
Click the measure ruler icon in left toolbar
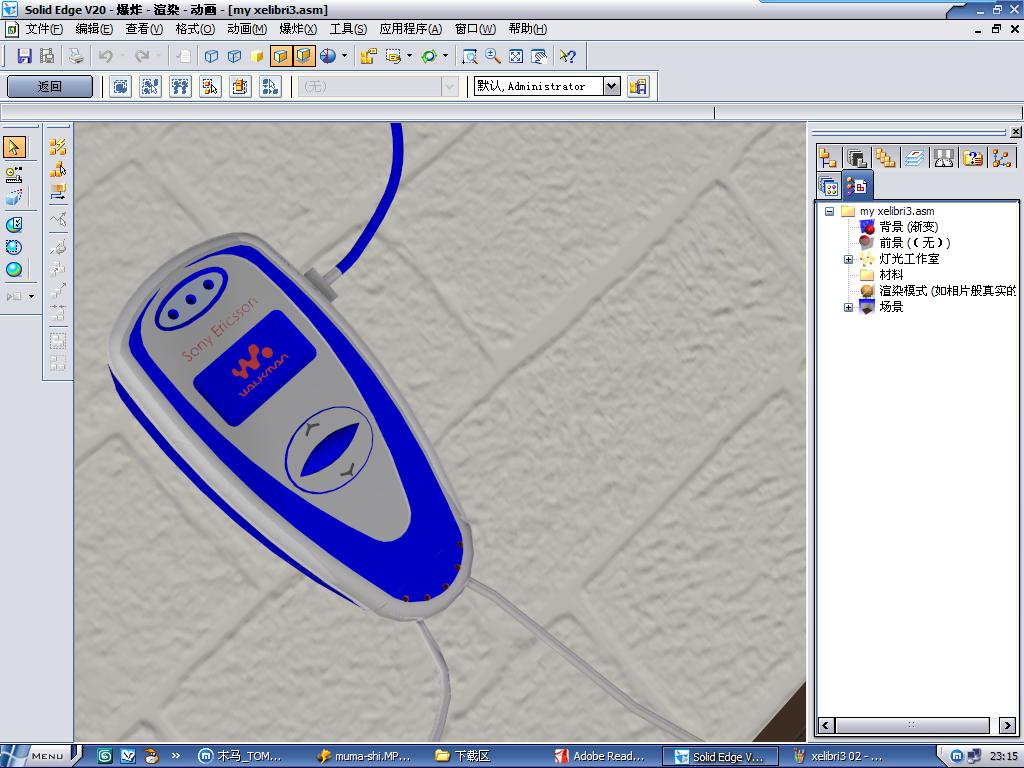point(14,174)
